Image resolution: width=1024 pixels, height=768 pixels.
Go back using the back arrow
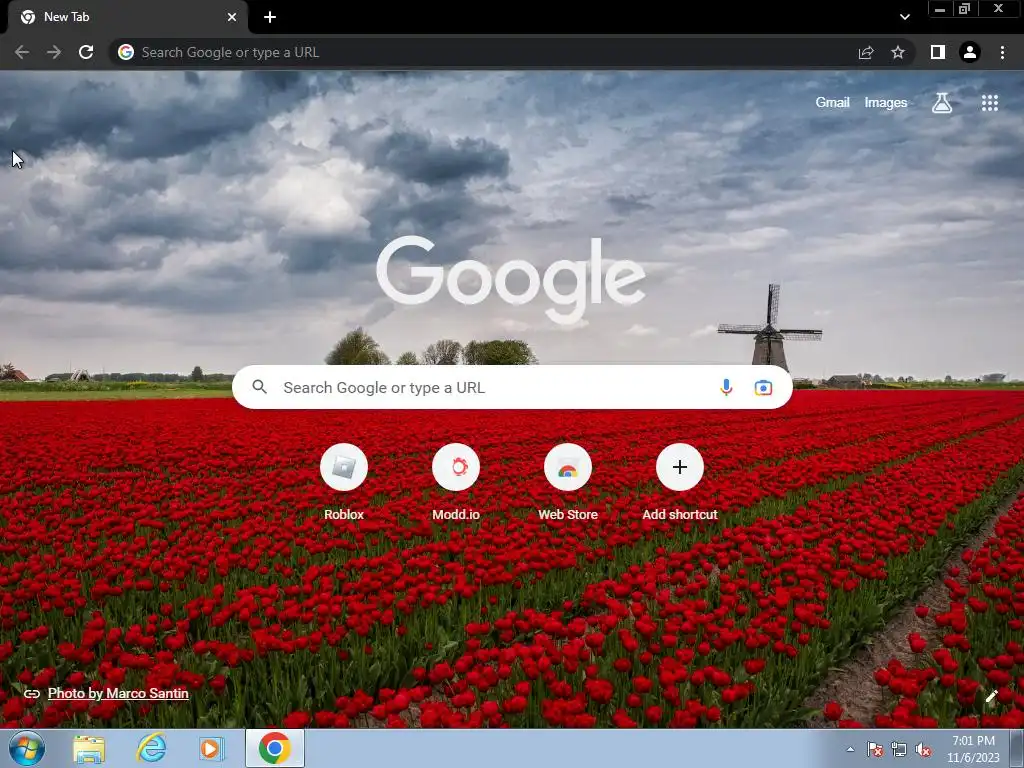tap(22, 52)
